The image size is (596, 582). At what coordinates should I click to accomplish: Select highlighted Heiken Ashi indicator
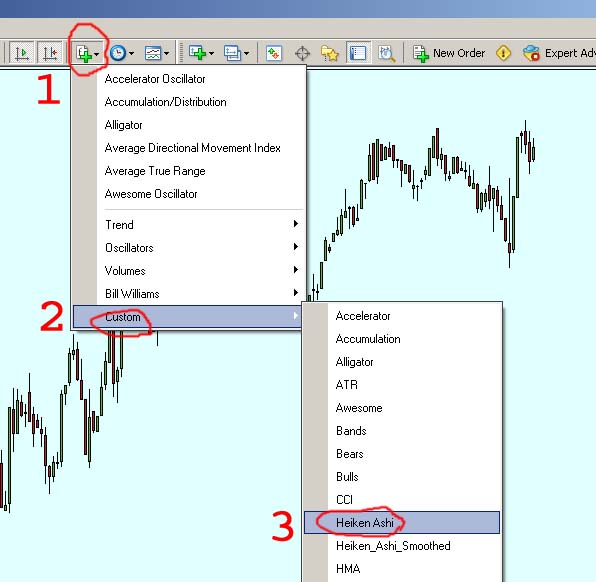(402, 523)
